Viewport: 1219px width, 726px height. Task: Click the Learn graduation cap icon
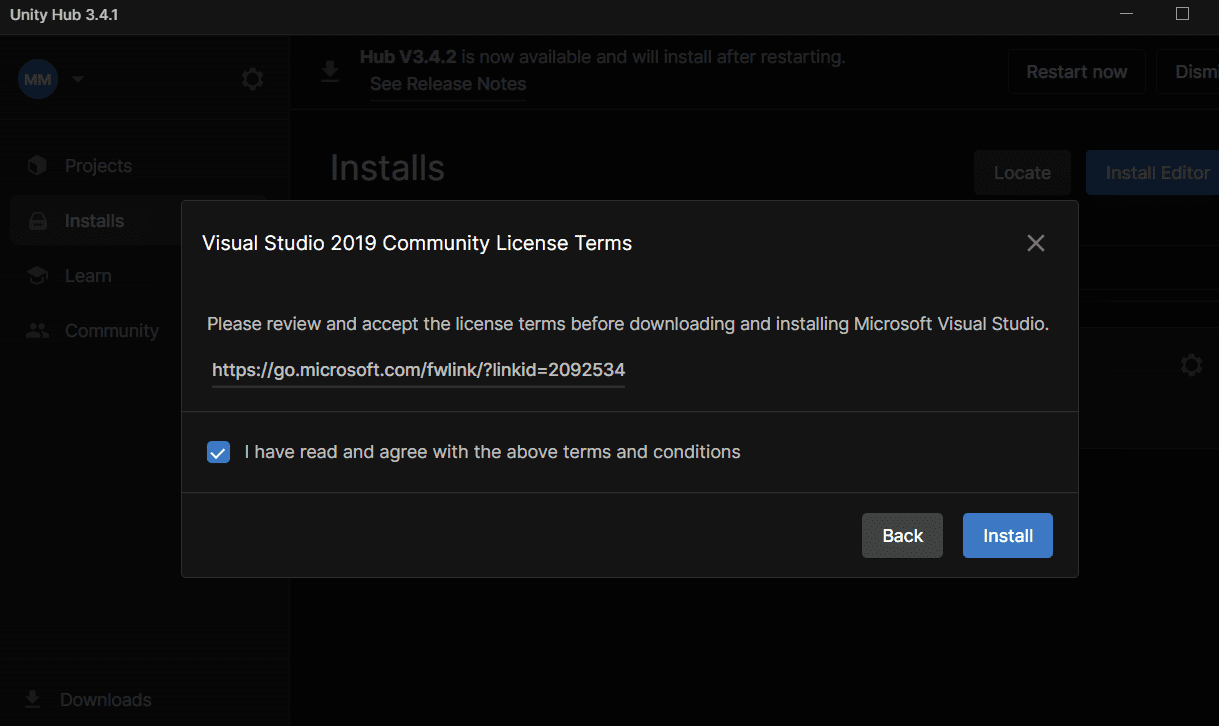[38, 276]
